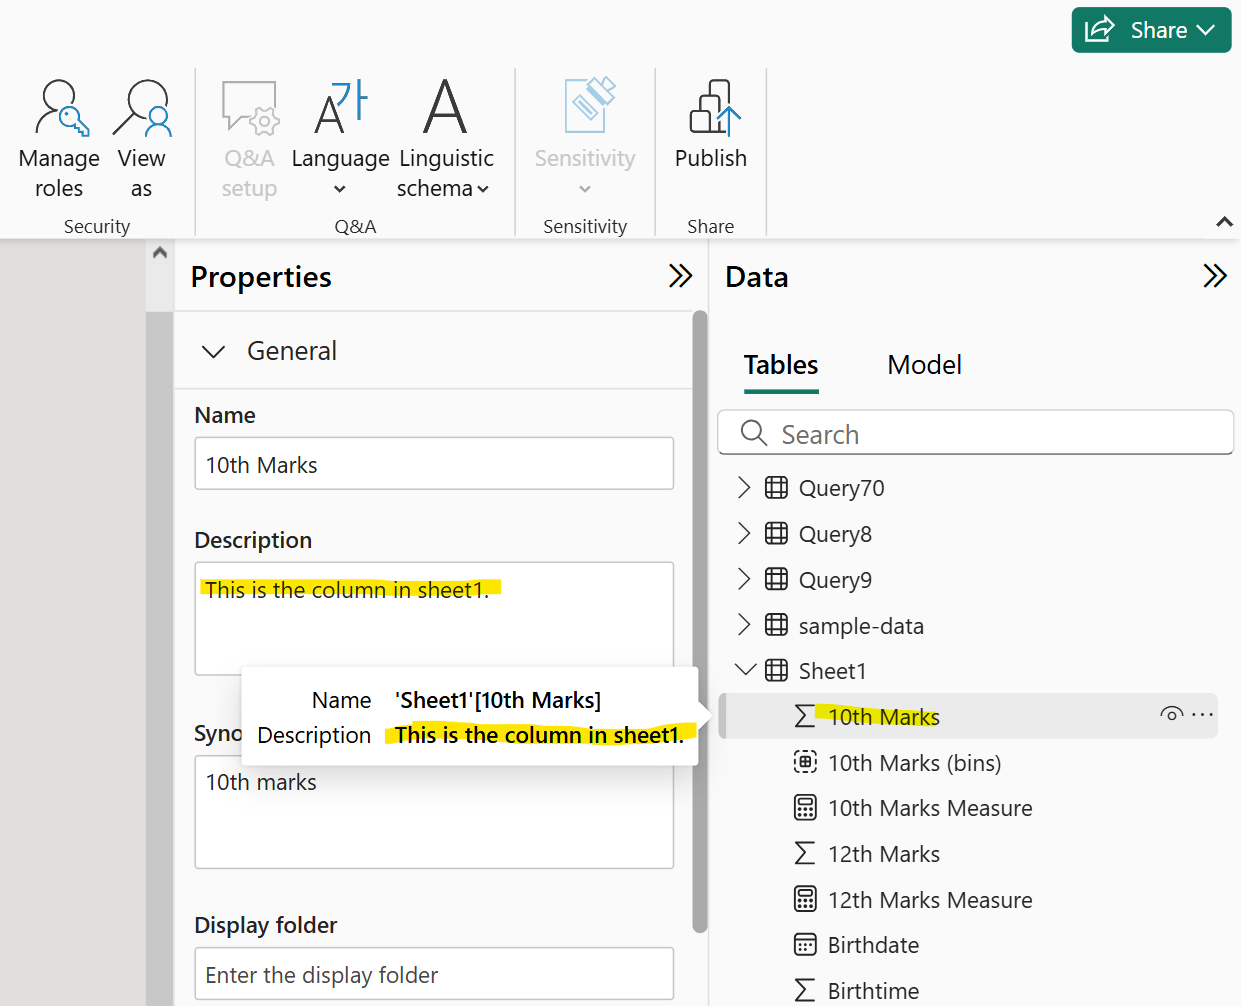
Task: Collapse the General section in Properties
Action: (x=214, y=351)
